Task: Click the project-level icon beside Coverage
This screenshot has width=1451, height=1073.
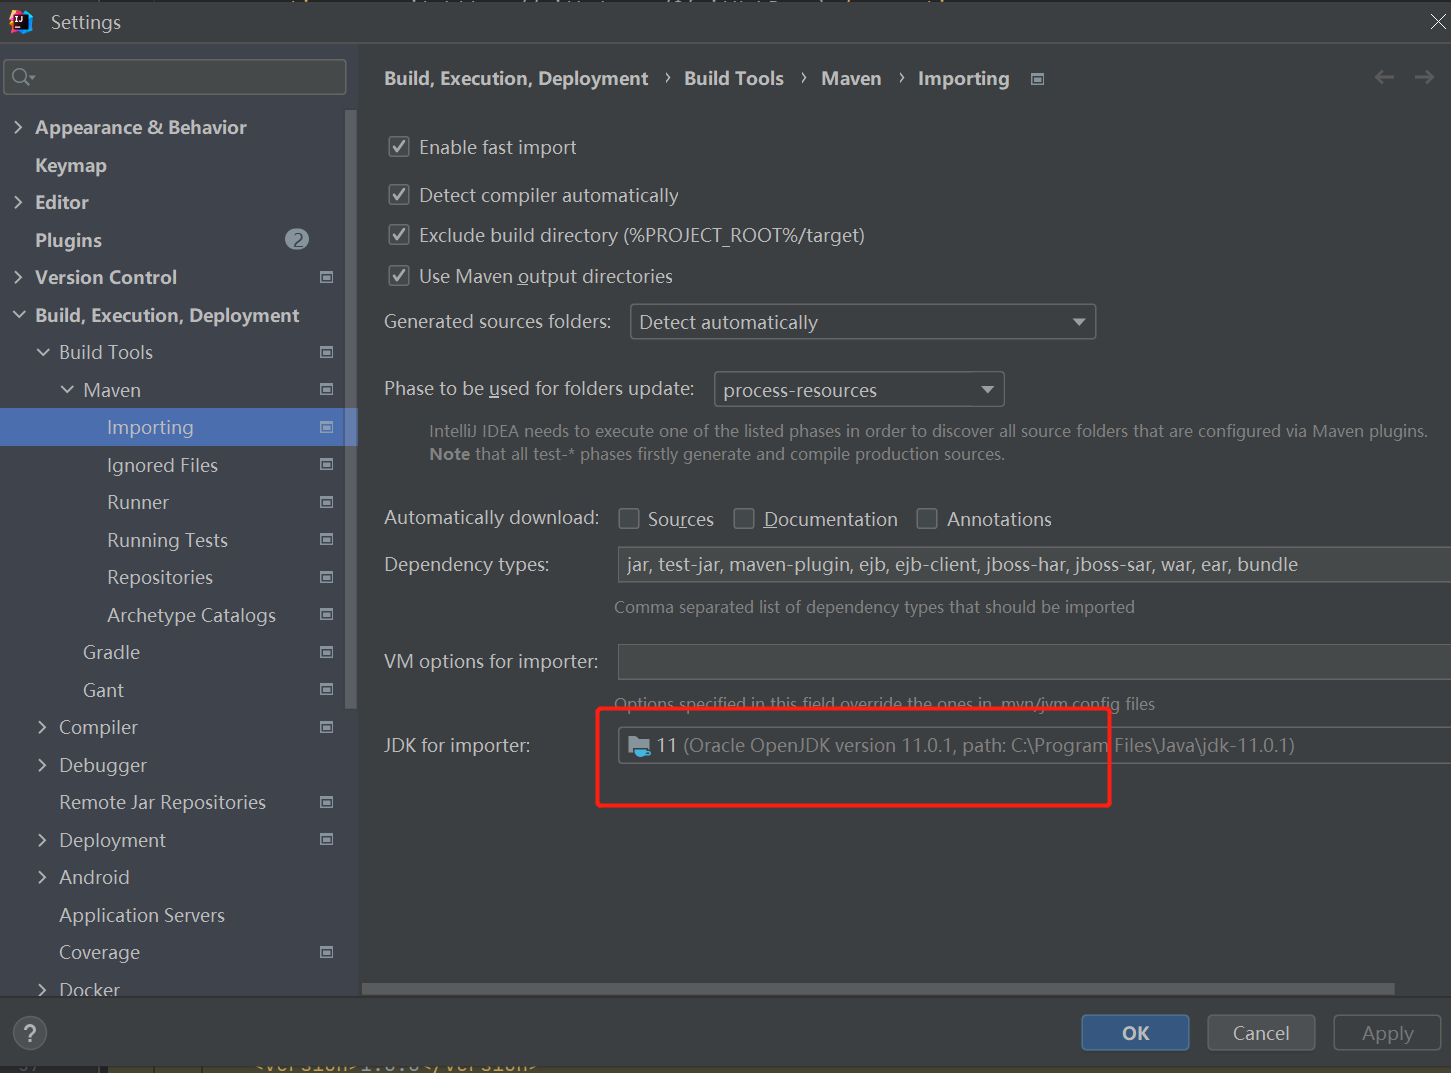Action: pos(326,952)
